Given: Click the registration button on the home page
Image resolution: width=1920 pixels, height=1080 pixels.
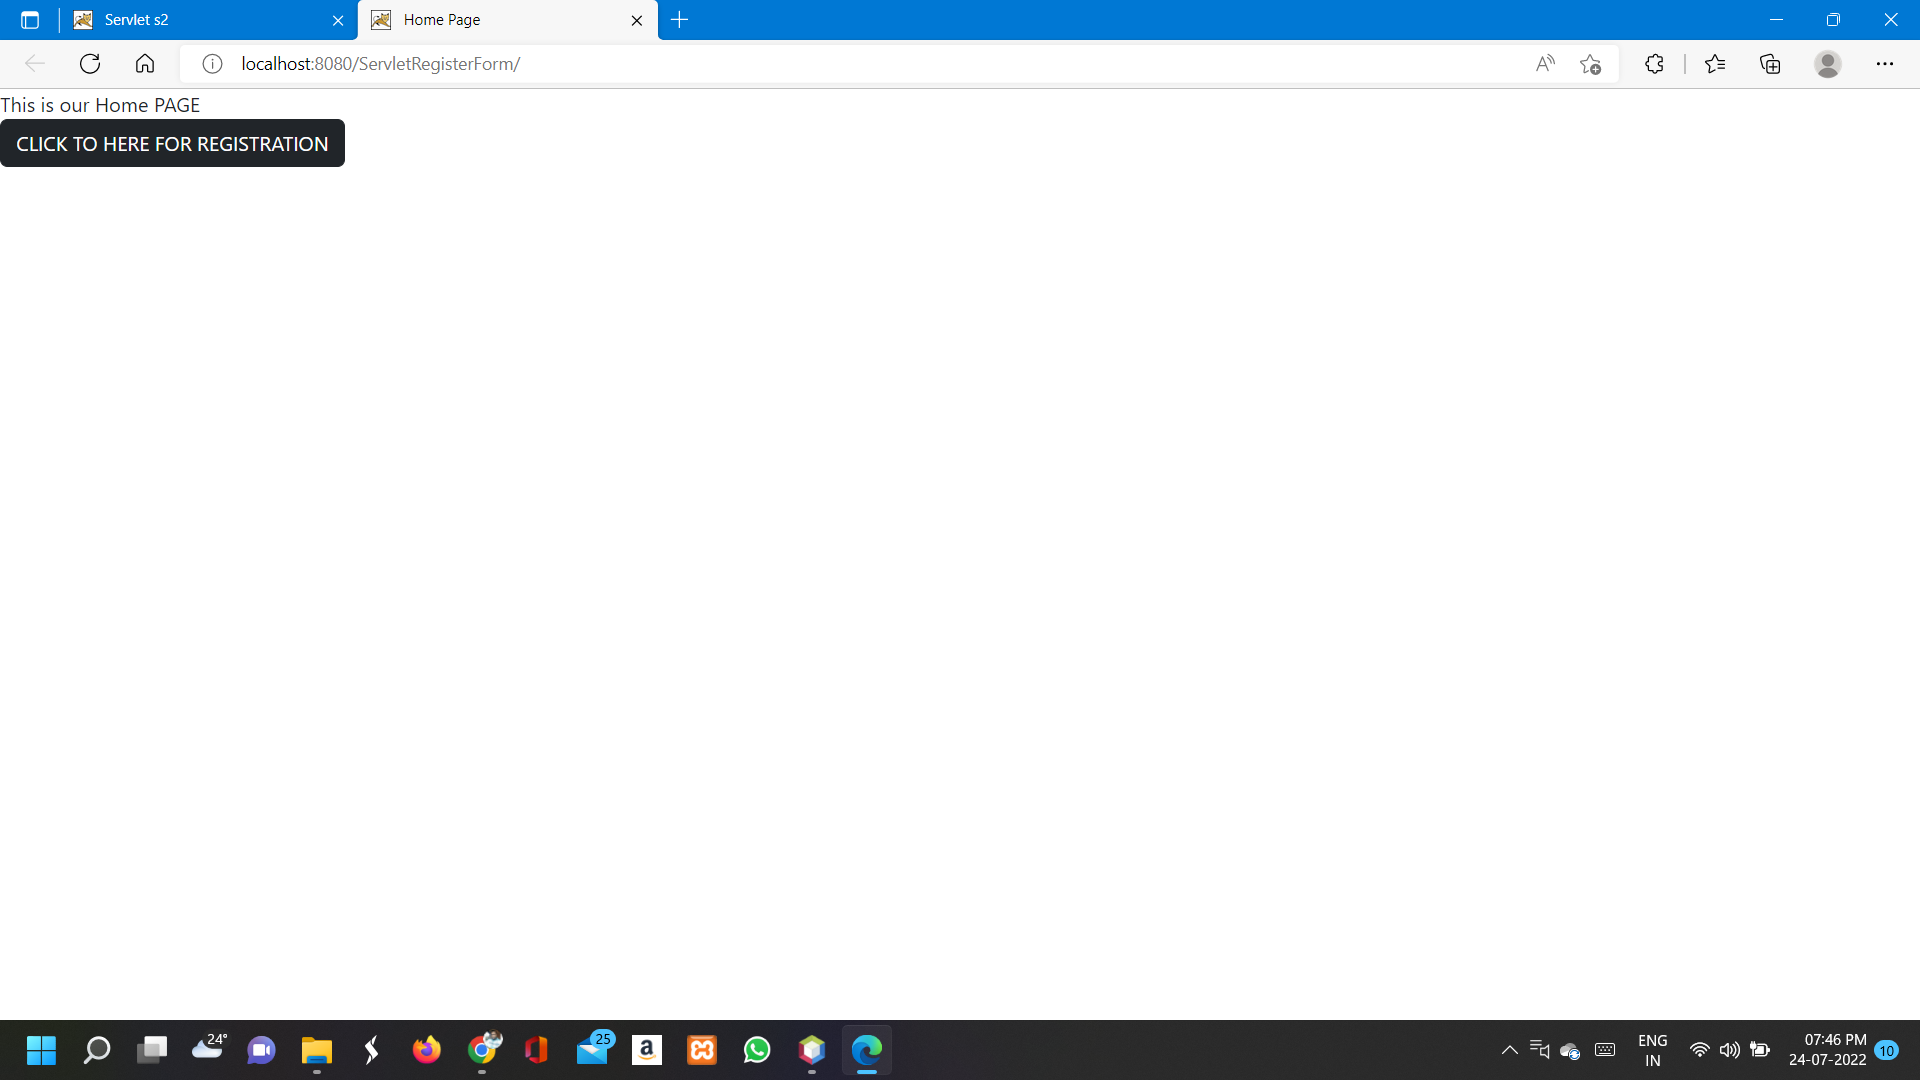Looking at the screenshot, I should pos(172,143).
